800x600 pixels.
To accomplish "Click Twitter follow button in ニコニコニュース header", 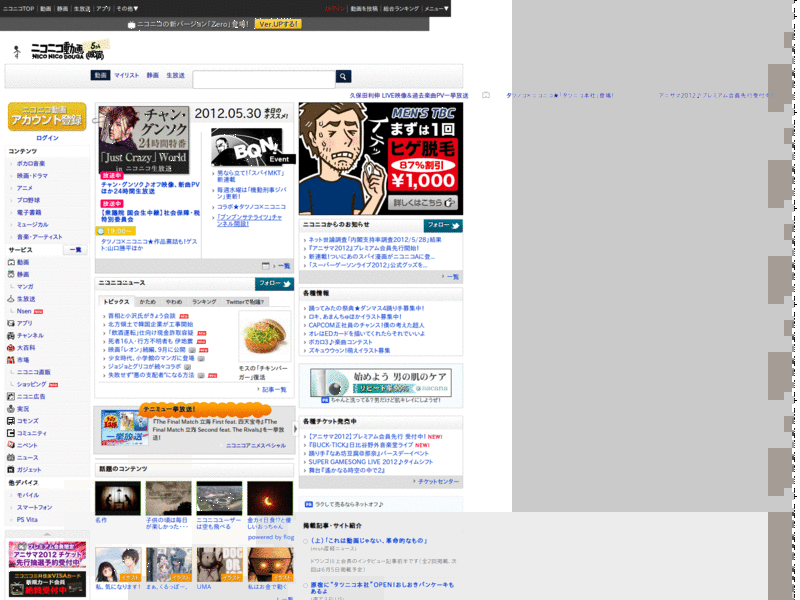I will click(x=274, y=284).
